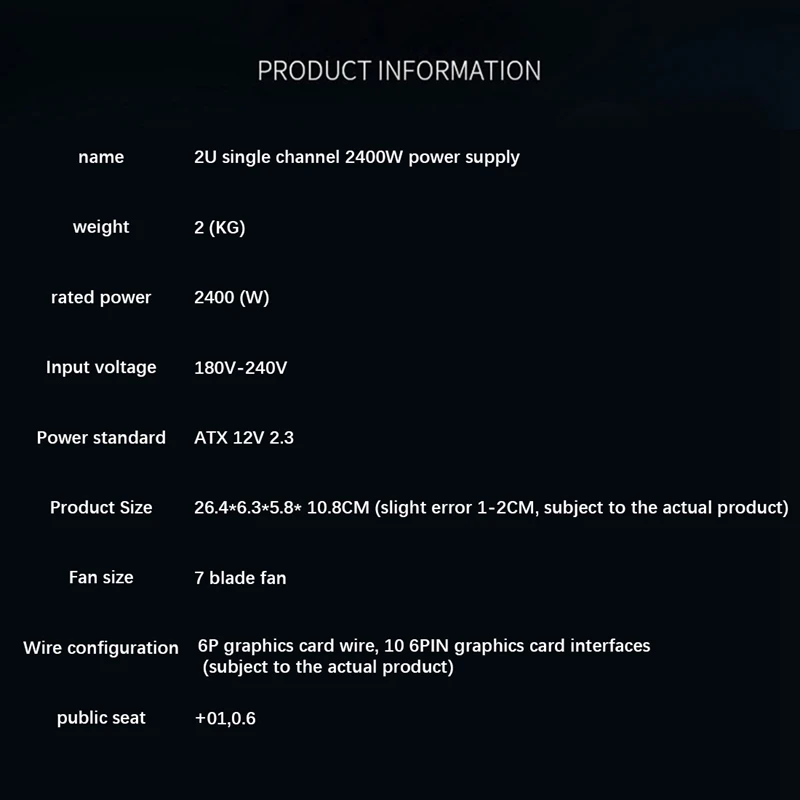800x800 pixels.
Task: Click the "Wire configuration" label
Action: click(101, 647)
